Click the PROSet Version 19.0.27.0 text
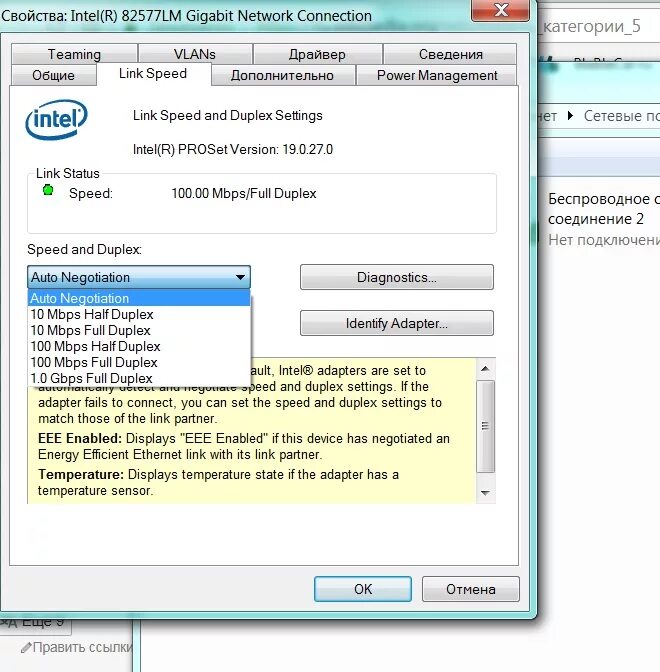 [x=233, y=149]
